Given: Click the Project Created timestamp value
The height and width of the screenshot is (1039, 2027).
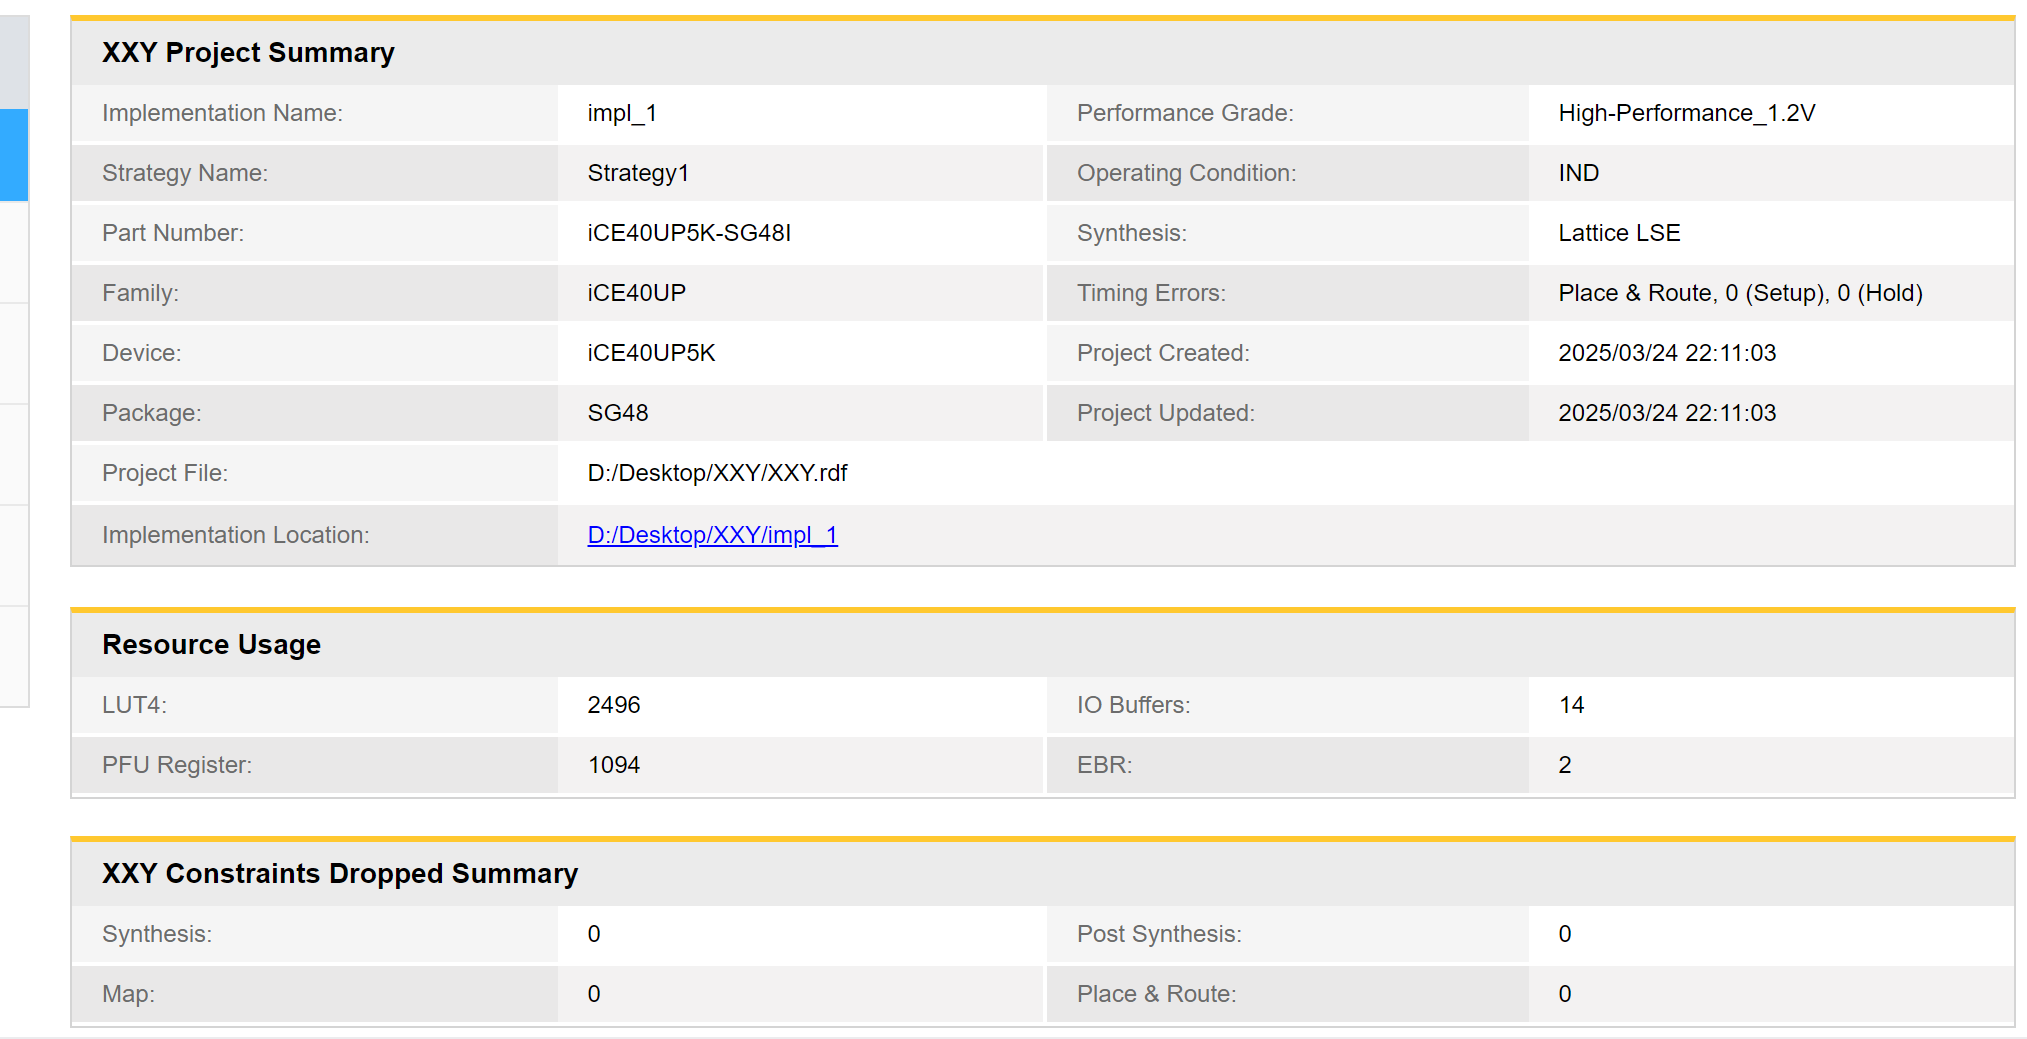Looking at the screenshot, I should [x=1667, y=353].
